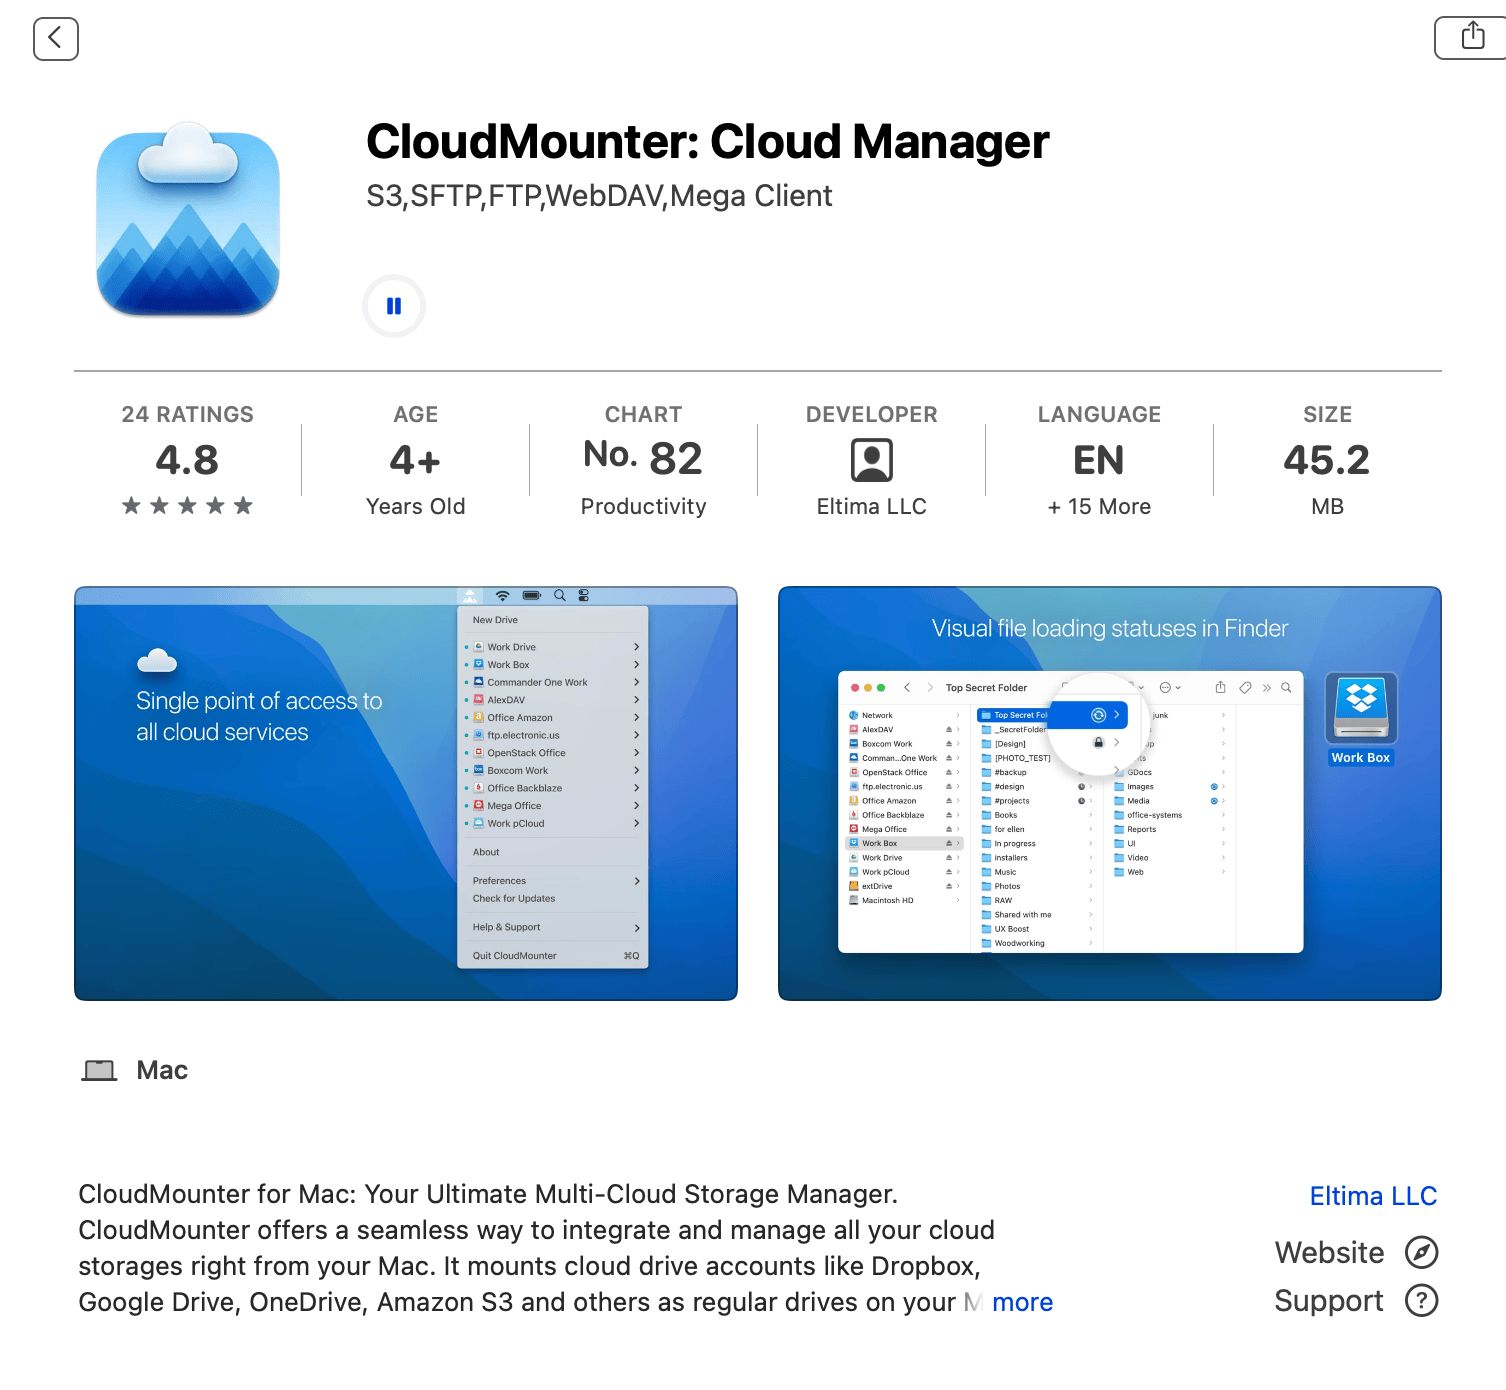Open the developer person icon

871,461
